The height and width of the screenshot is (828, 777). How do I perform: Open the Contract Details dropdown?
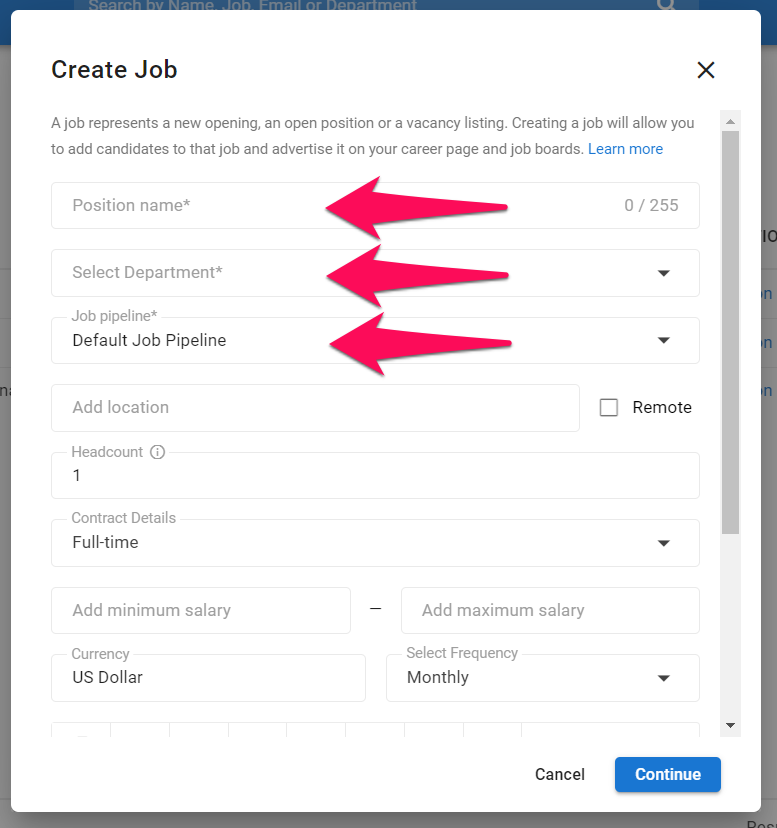coord(663,543)
